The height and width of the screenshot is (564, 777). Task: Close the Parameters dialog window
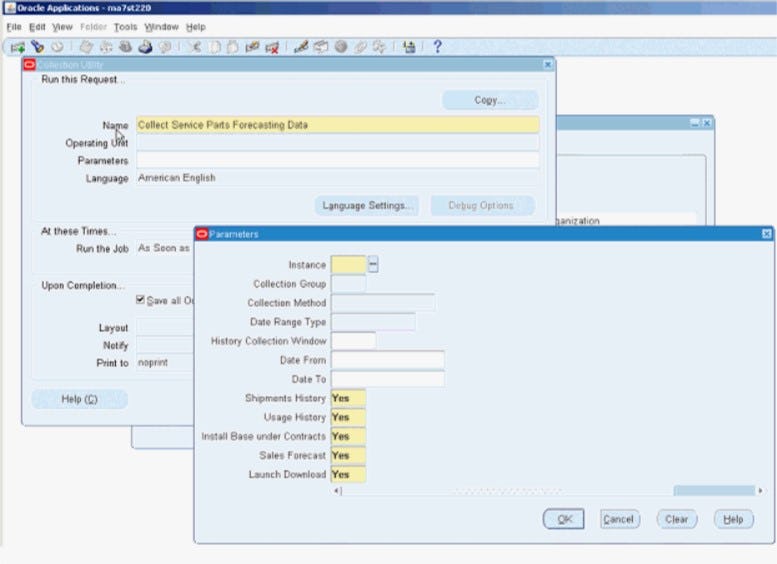[767, 234]
